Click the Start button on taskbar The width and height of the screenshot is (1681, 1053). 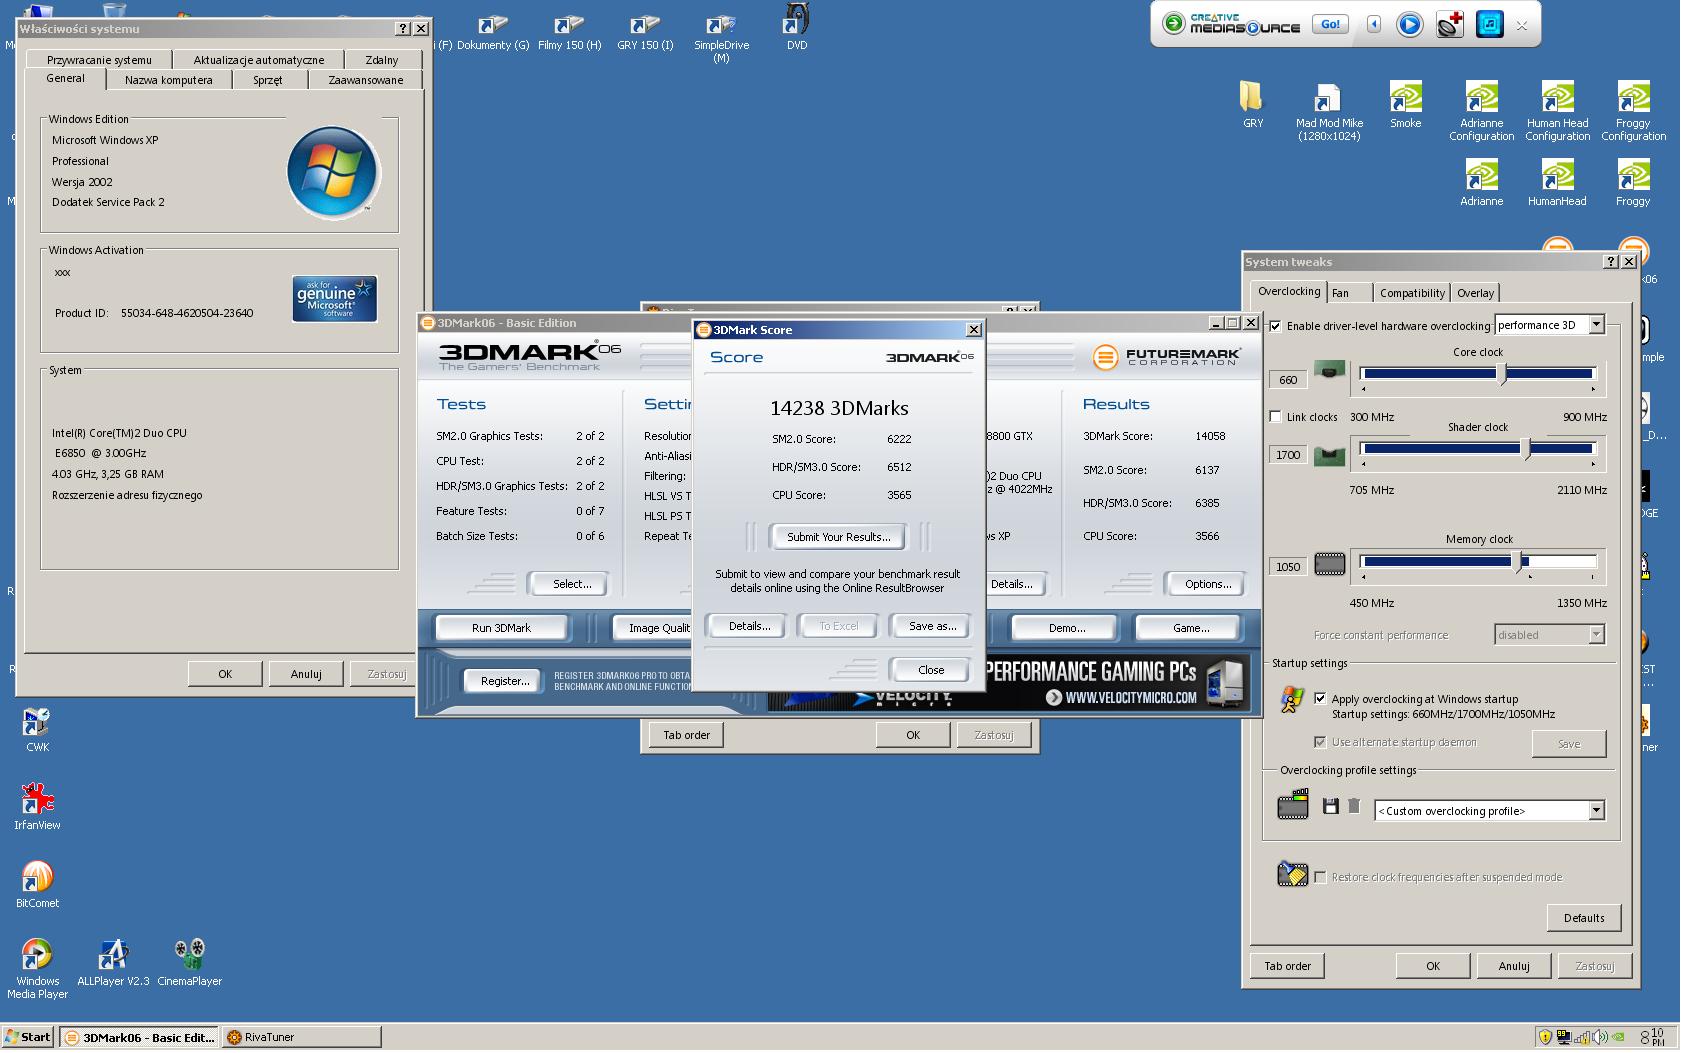pyautogui.click(x=28, y=1037)
